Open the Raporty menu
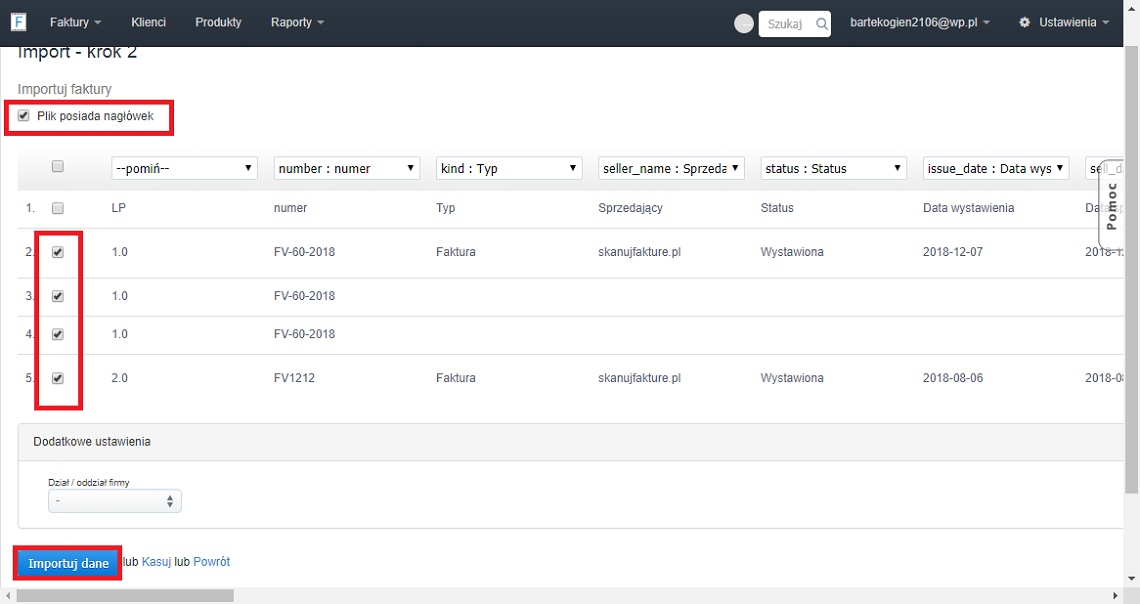The height and width of the screenshot is (604, 1140). click(x=297, y=22)
